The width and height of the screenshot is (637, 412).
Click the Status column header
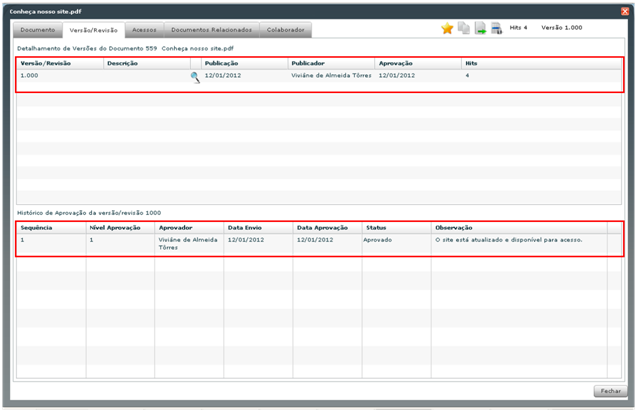(x=396, y=228)
